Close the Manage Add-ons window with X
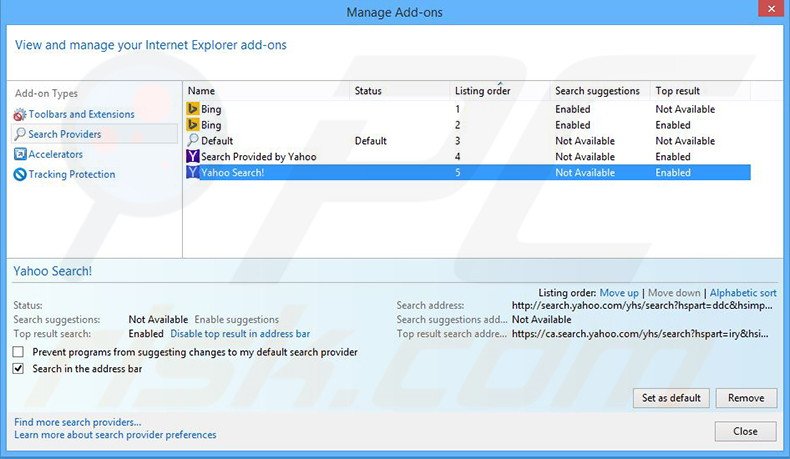The height and width of the screenshot is (459, 790). (x=771, y=9)
